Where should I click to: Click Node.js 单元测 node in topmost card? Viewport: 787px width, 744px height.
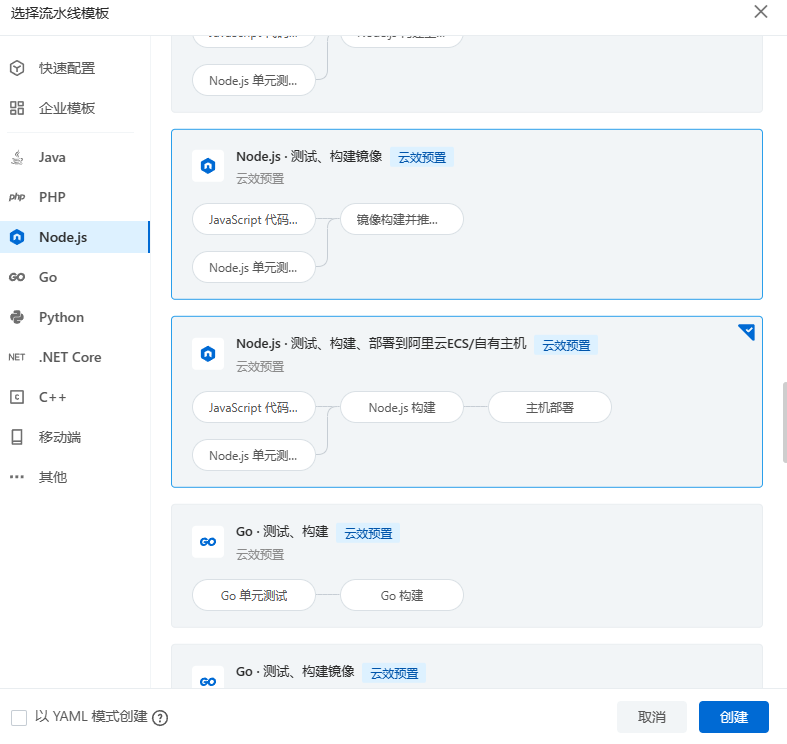coord(253,80)
